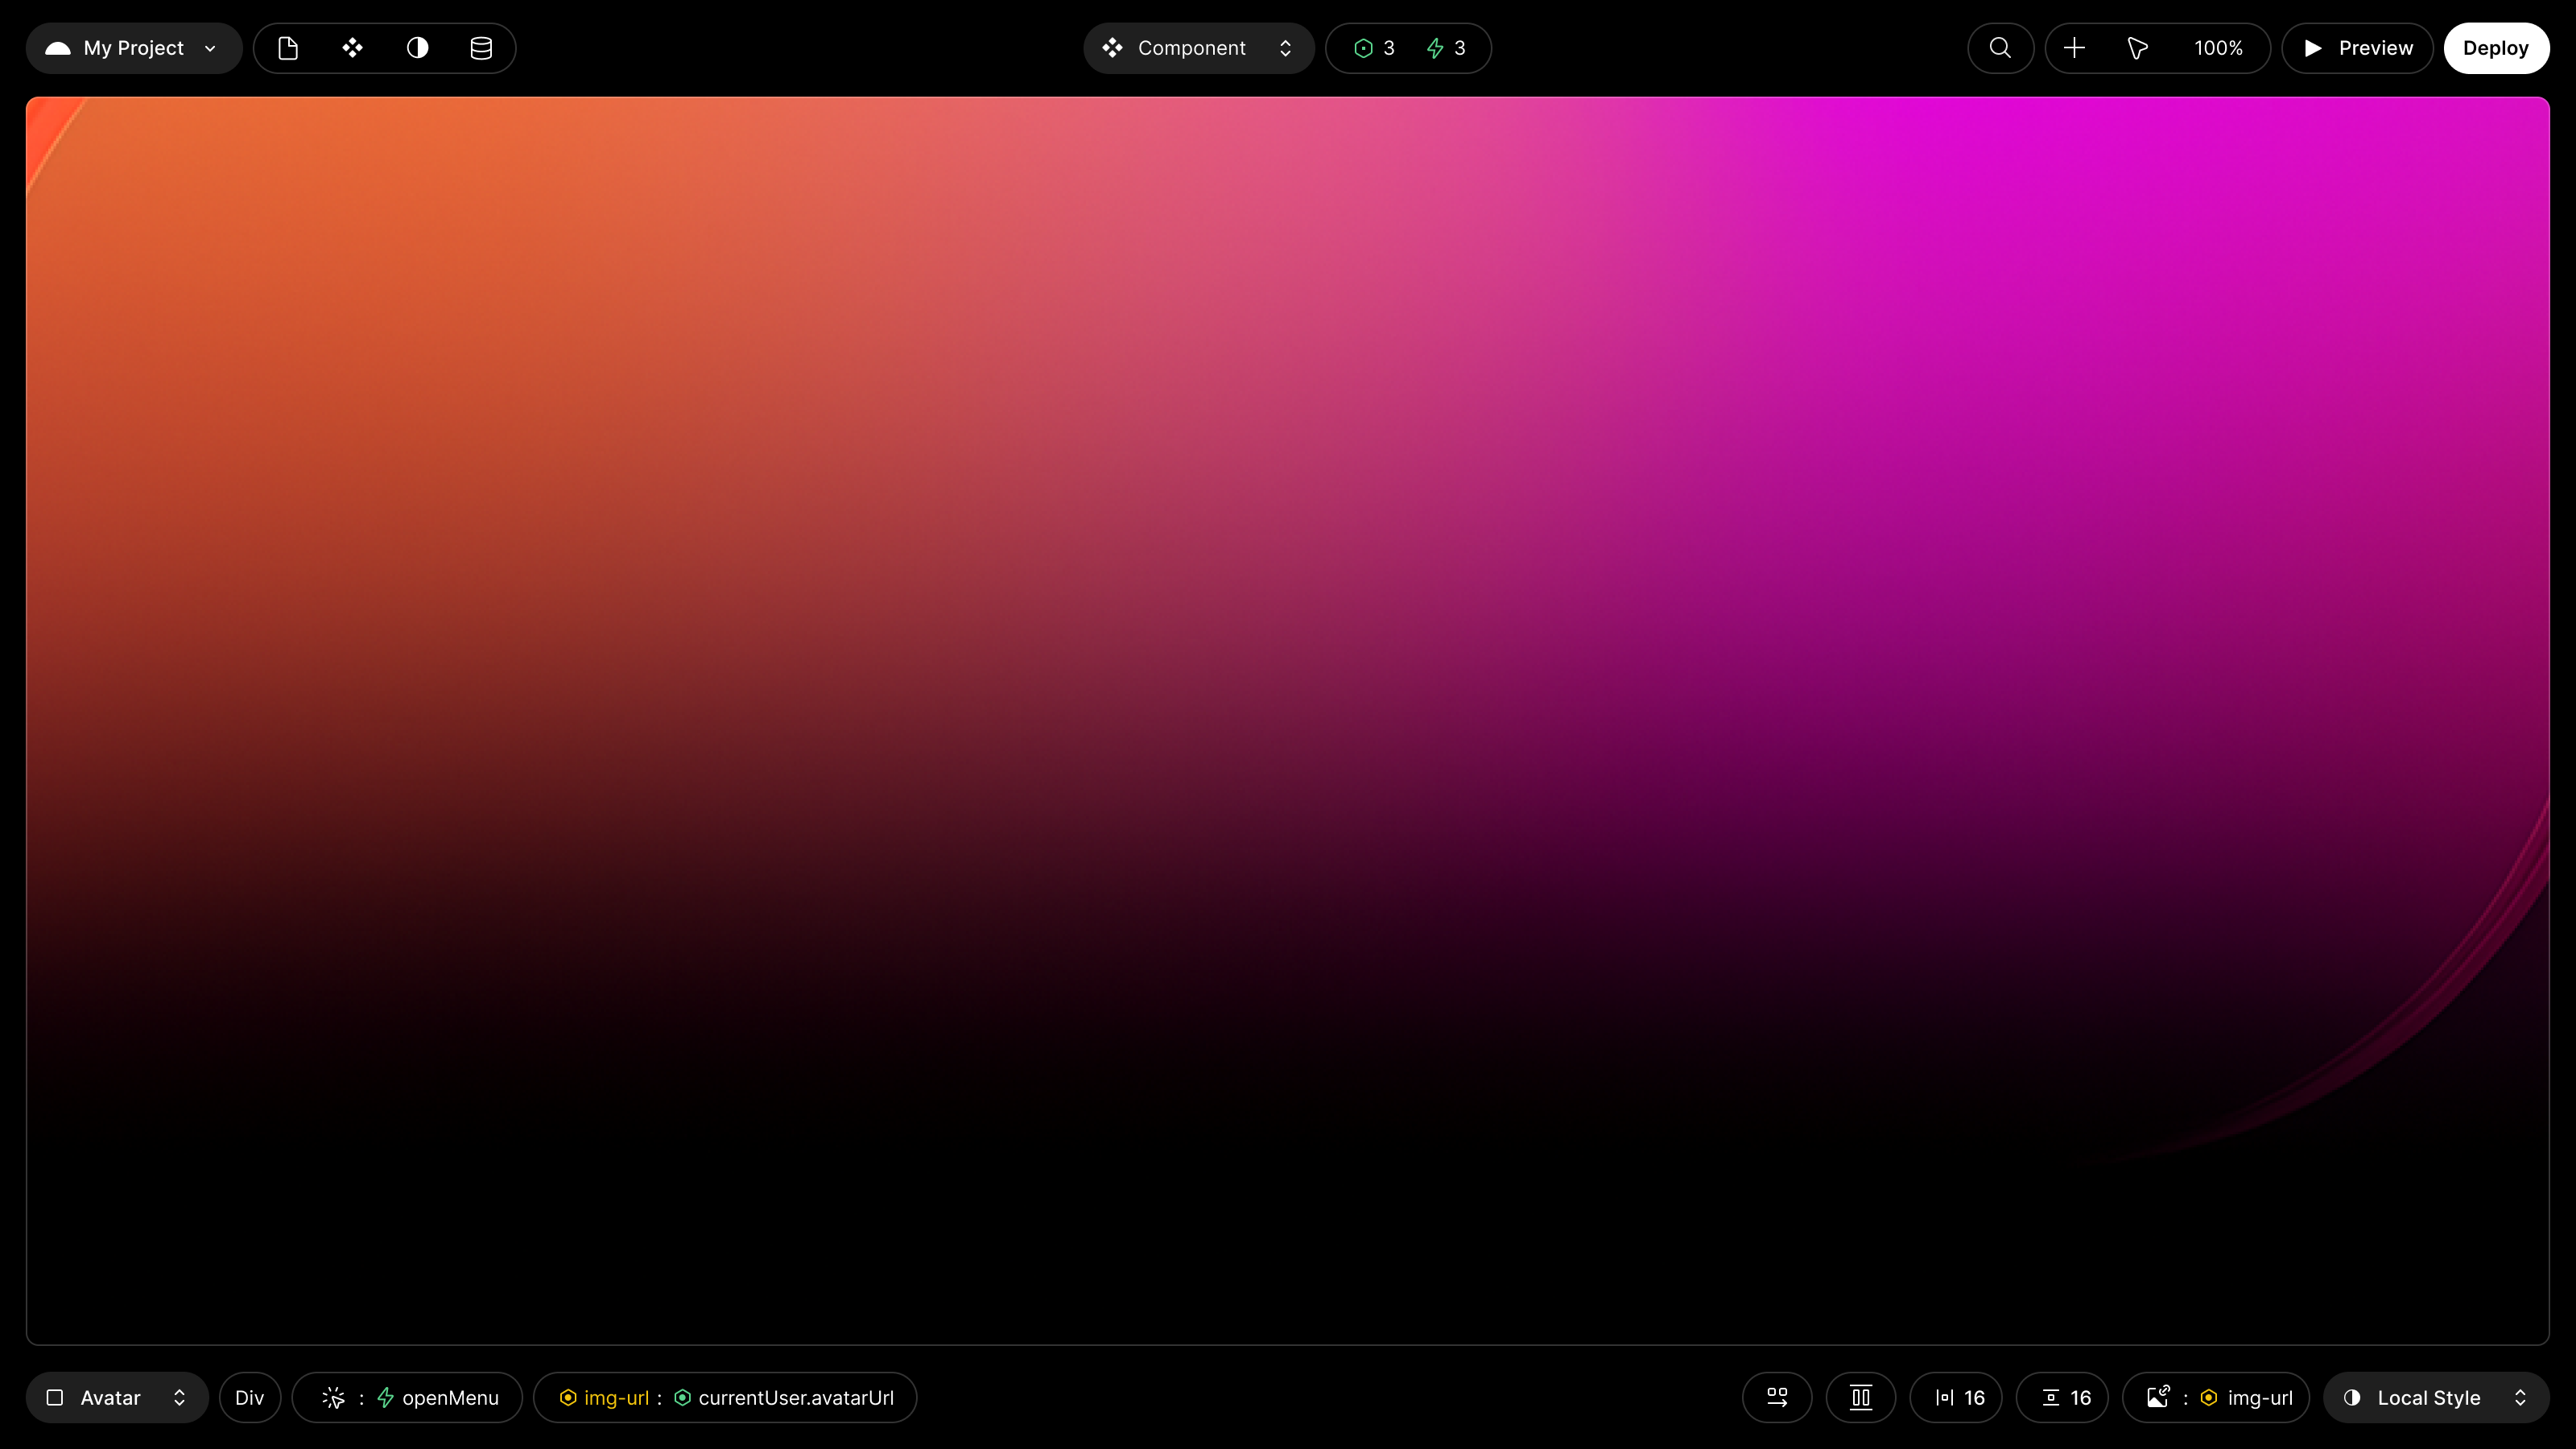Open the openMenu click event
Screen dimensions: 2576x1449
(407, 1397)
